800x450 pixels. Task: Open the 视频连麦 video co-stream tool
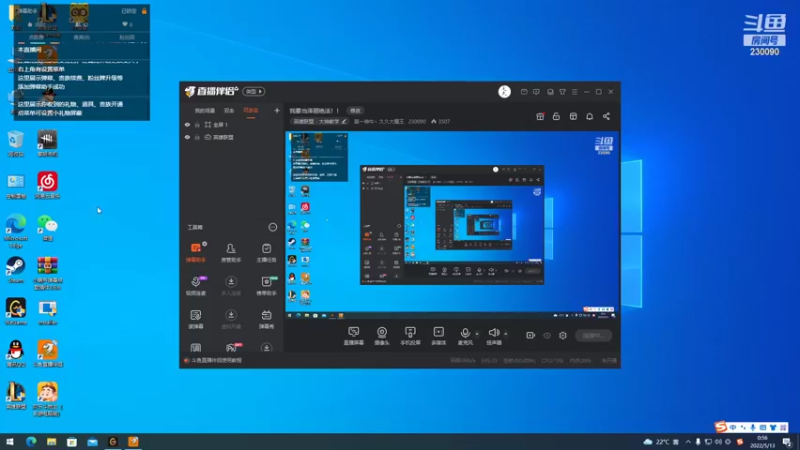(196, 286)
